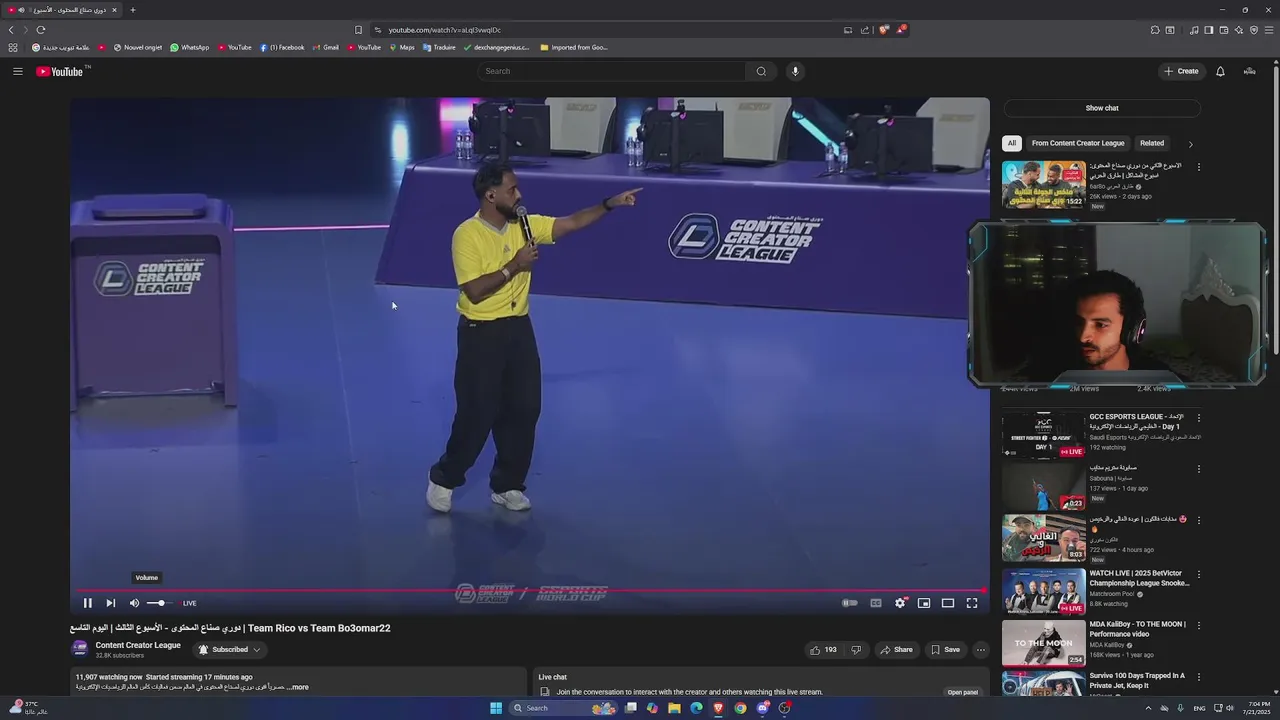Open options for first recommended video
The height and width of the screenshot is (720, 1280).
[1198, 167]
